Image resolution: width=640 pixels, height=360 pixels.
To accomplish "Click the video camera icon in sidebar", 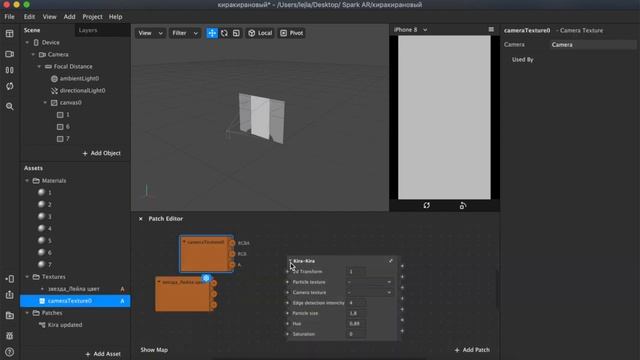I will click(9, 54).
